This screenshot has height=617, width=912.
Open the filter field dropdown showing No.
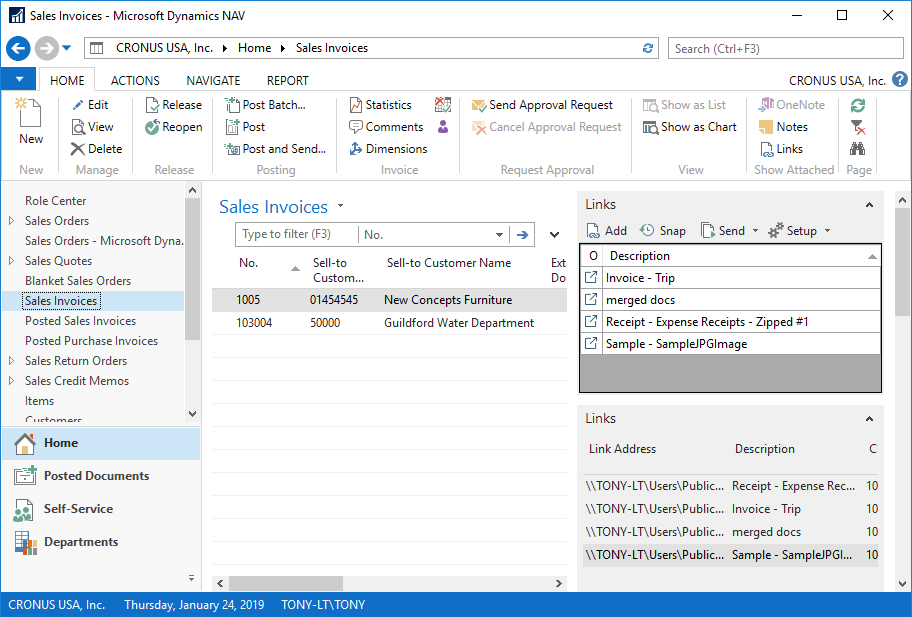pyautogui.click(x=500, y=235)
